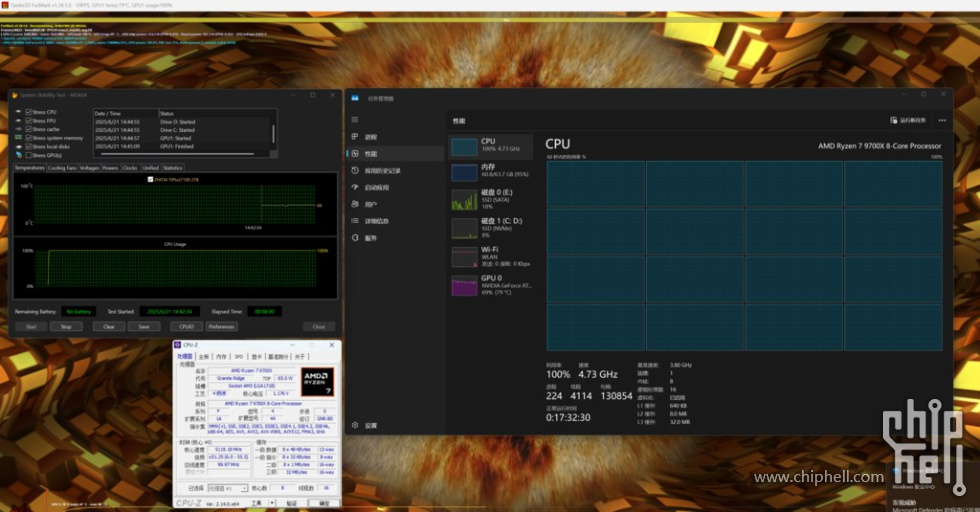Image resolution: width=980 pixels, height=512 pixels.
Task: Click the FurMark icon in the top title bar
Action: 5,5
